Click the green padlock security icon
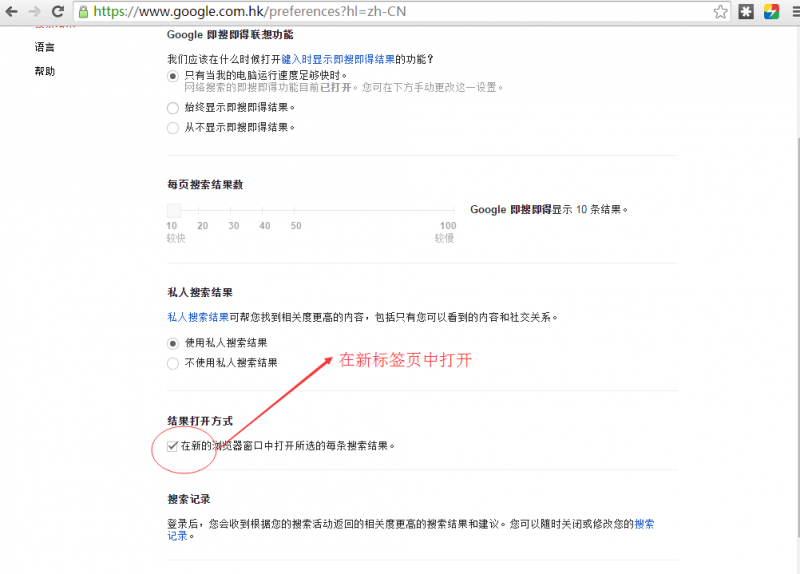The image size is (800, 574). [x=84, y=12]
